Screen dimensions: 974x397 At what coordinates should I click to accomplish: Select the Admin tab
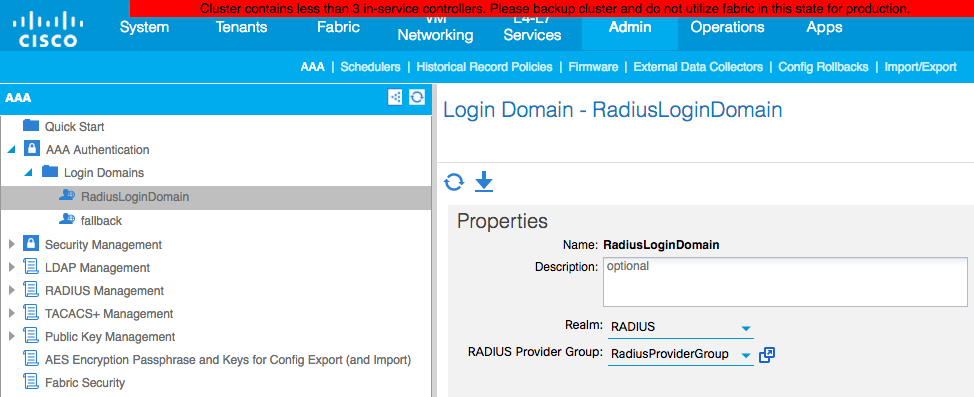click(x=630, y=27)
